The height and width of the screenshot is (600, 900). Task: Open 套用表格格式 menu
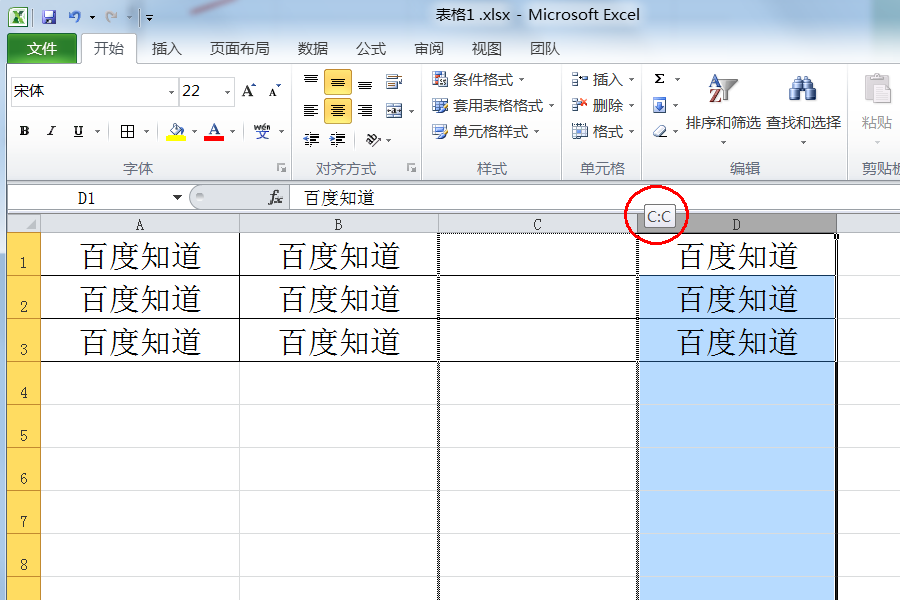click(x=493, y=106)
